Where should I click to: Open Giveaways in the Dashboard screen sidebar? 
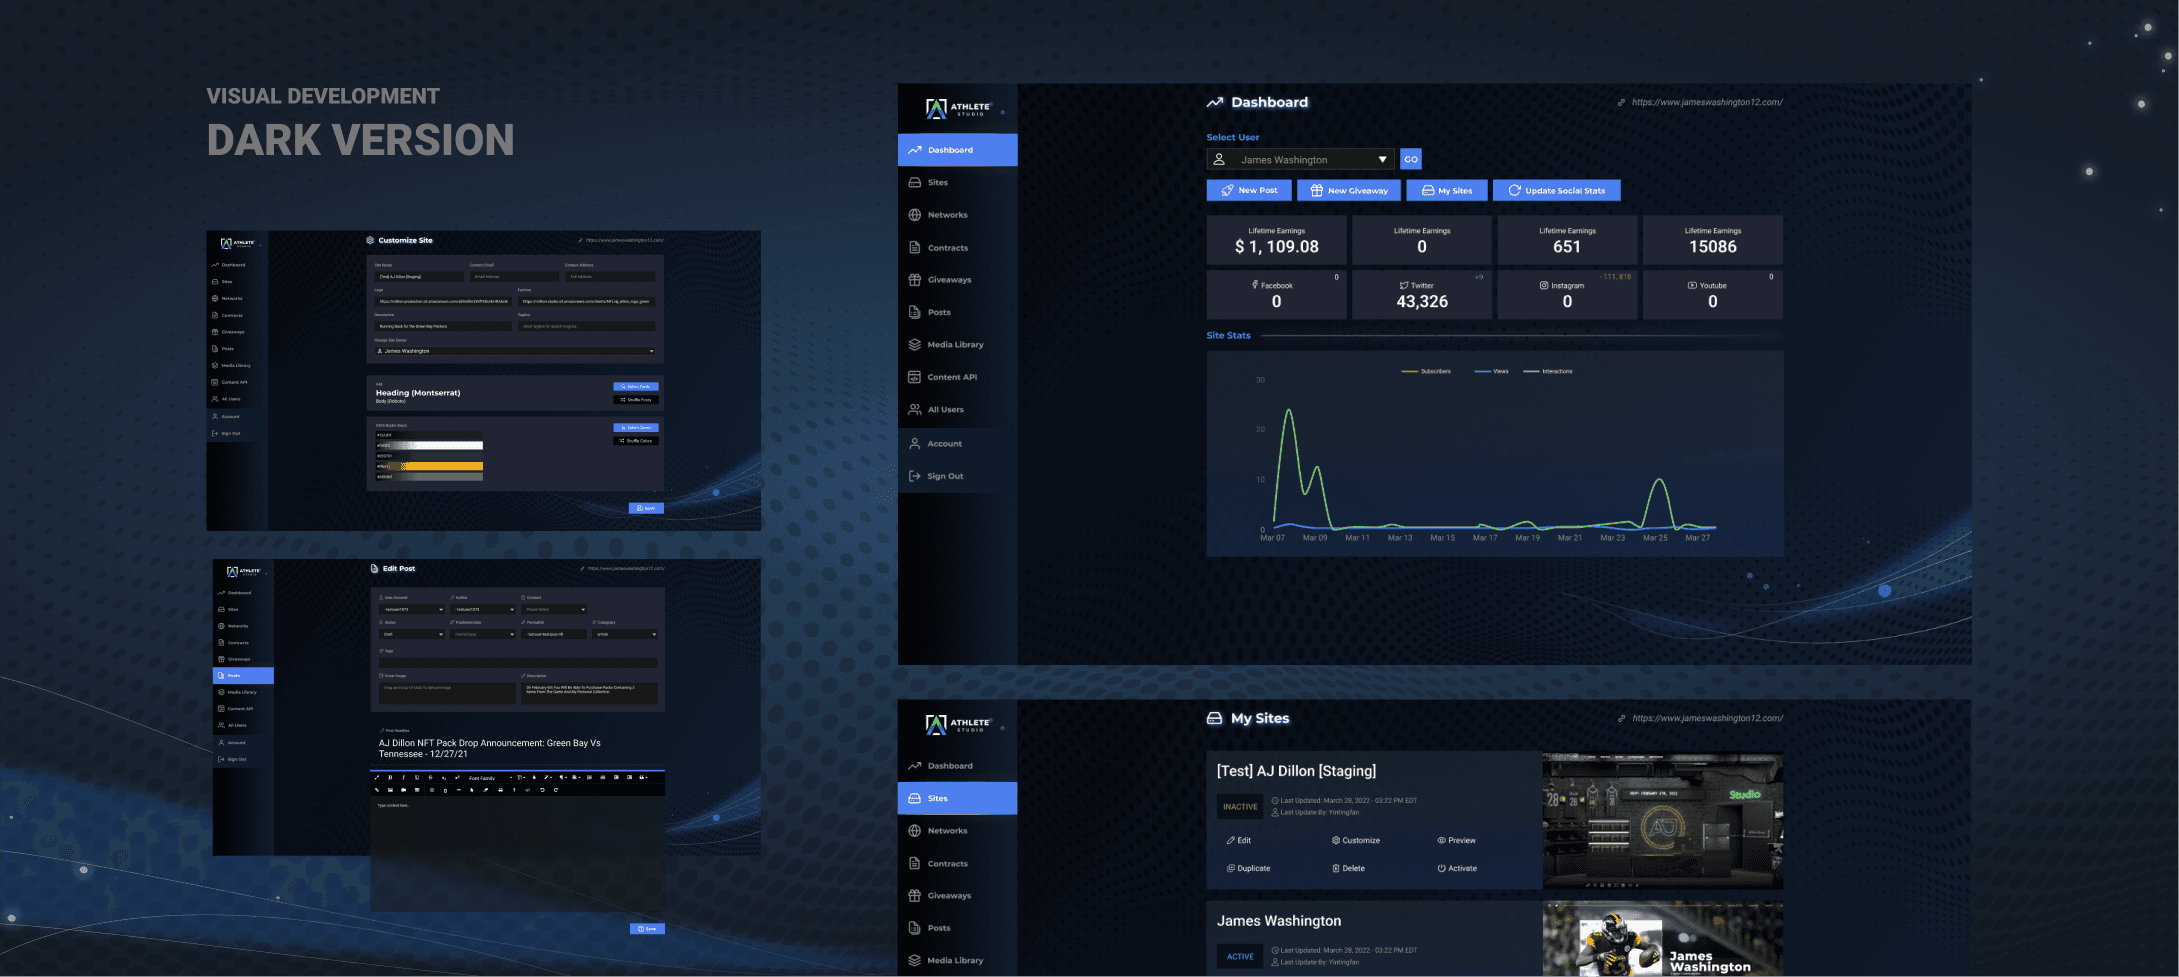tap(957, 280)
